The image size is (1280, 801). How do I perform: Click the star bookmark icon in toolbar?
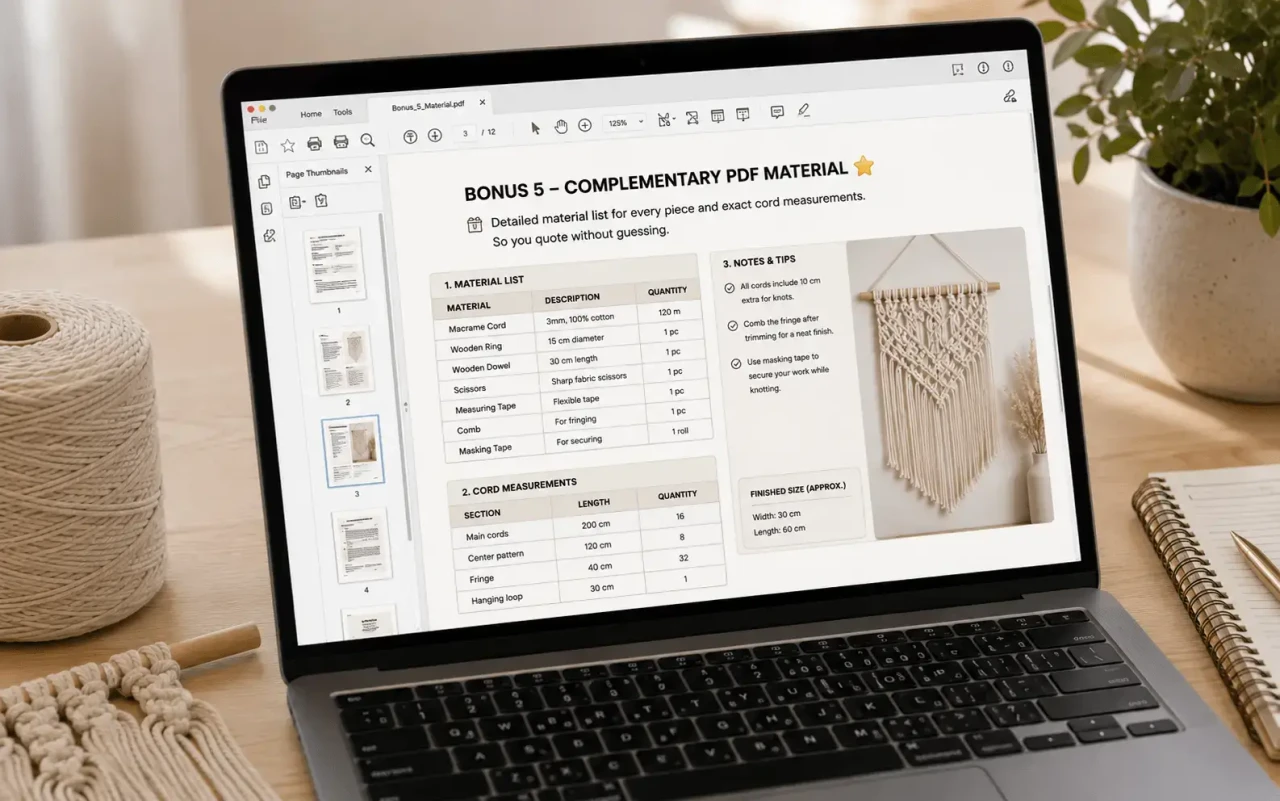tap(287, 145)
